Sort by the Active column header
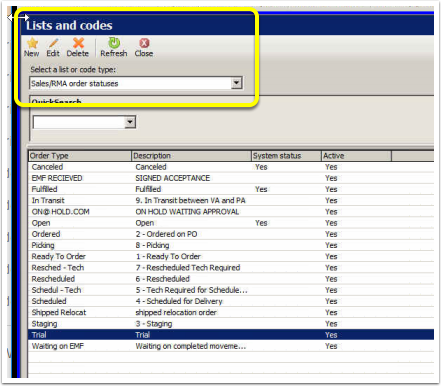Viewport: 441px width, 386px height. 356,156
